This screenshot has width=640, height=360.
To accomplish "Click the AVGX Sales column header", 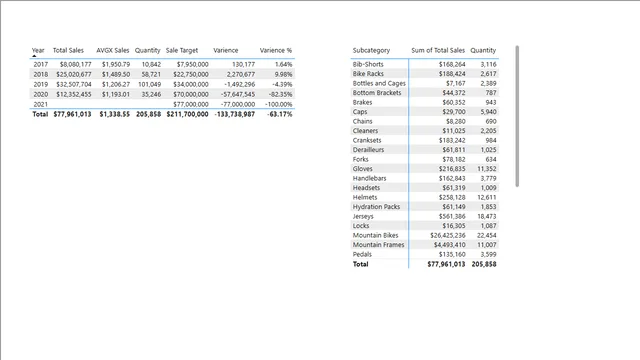I will 113,50.
